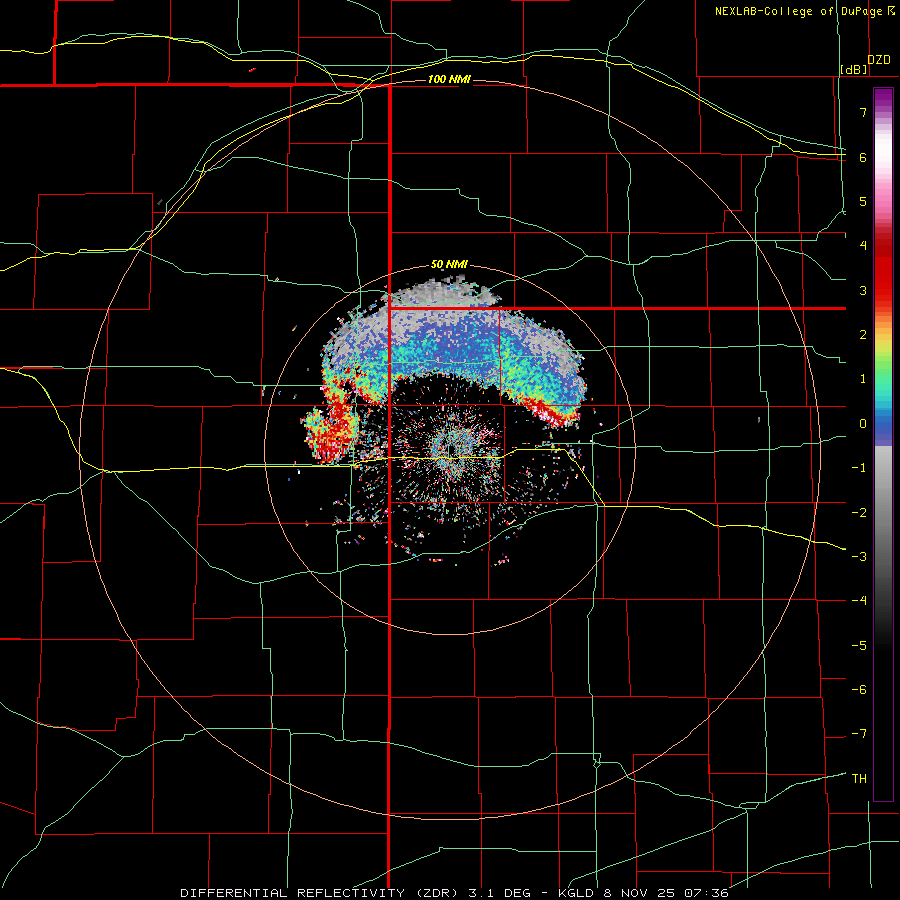Screen dimensions: 900x900
Task: Click the Differential Reflectivity caption at bottom
Action: tap(454, 893)
